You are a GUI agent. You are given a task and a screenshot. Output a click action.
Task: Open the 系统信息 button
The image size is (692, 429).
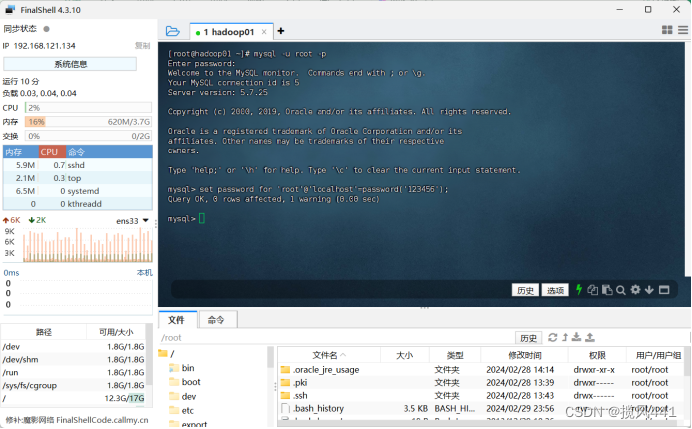pyautogui.click(x=70, y=64)
